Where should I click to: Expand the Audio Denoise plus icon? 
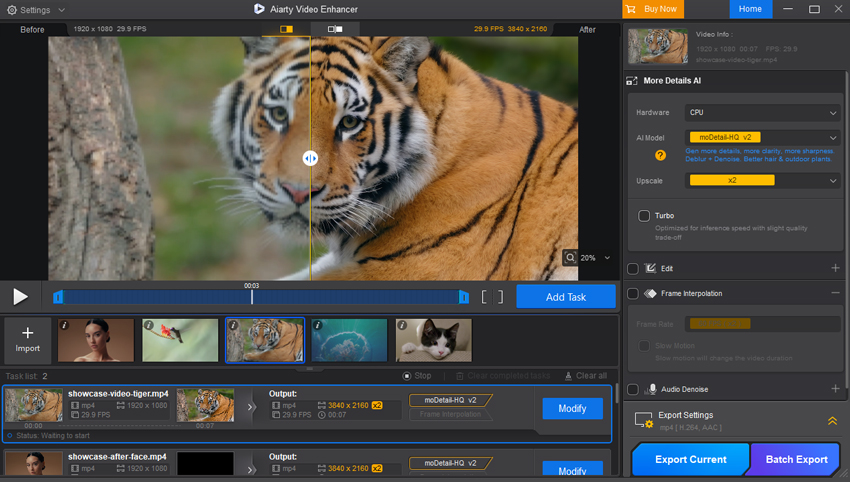click(835, 389)
